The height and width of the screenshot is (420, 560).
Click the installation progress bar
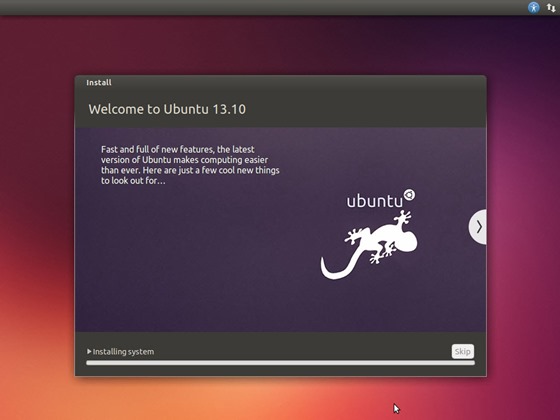coord(280,363)
